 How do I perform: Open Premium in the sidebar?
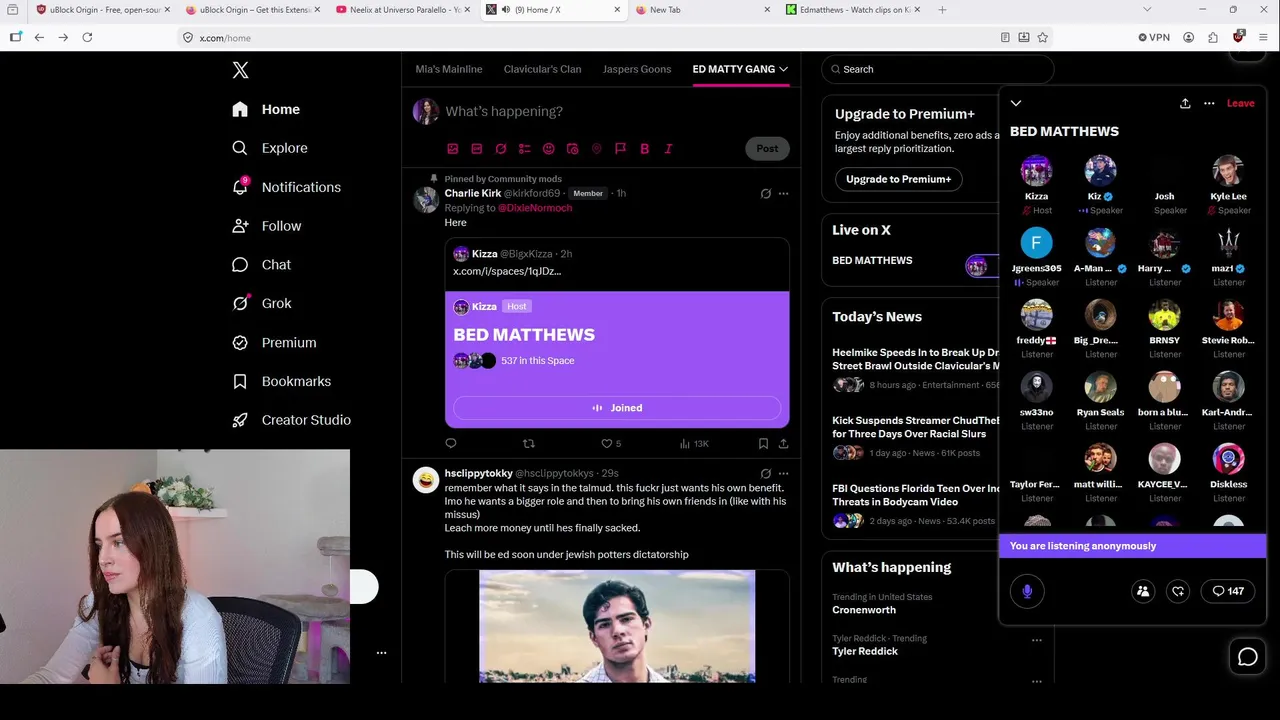tap(274, 342)
